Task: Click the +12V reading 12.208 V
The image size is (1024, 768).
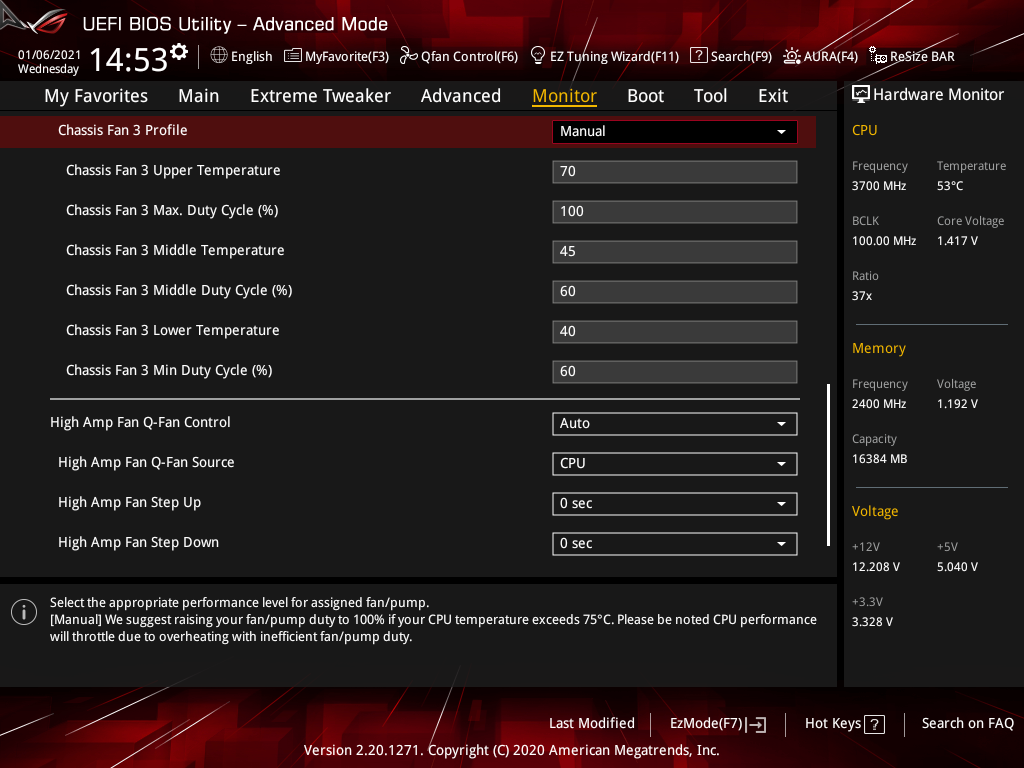Action: pos(875,566)
